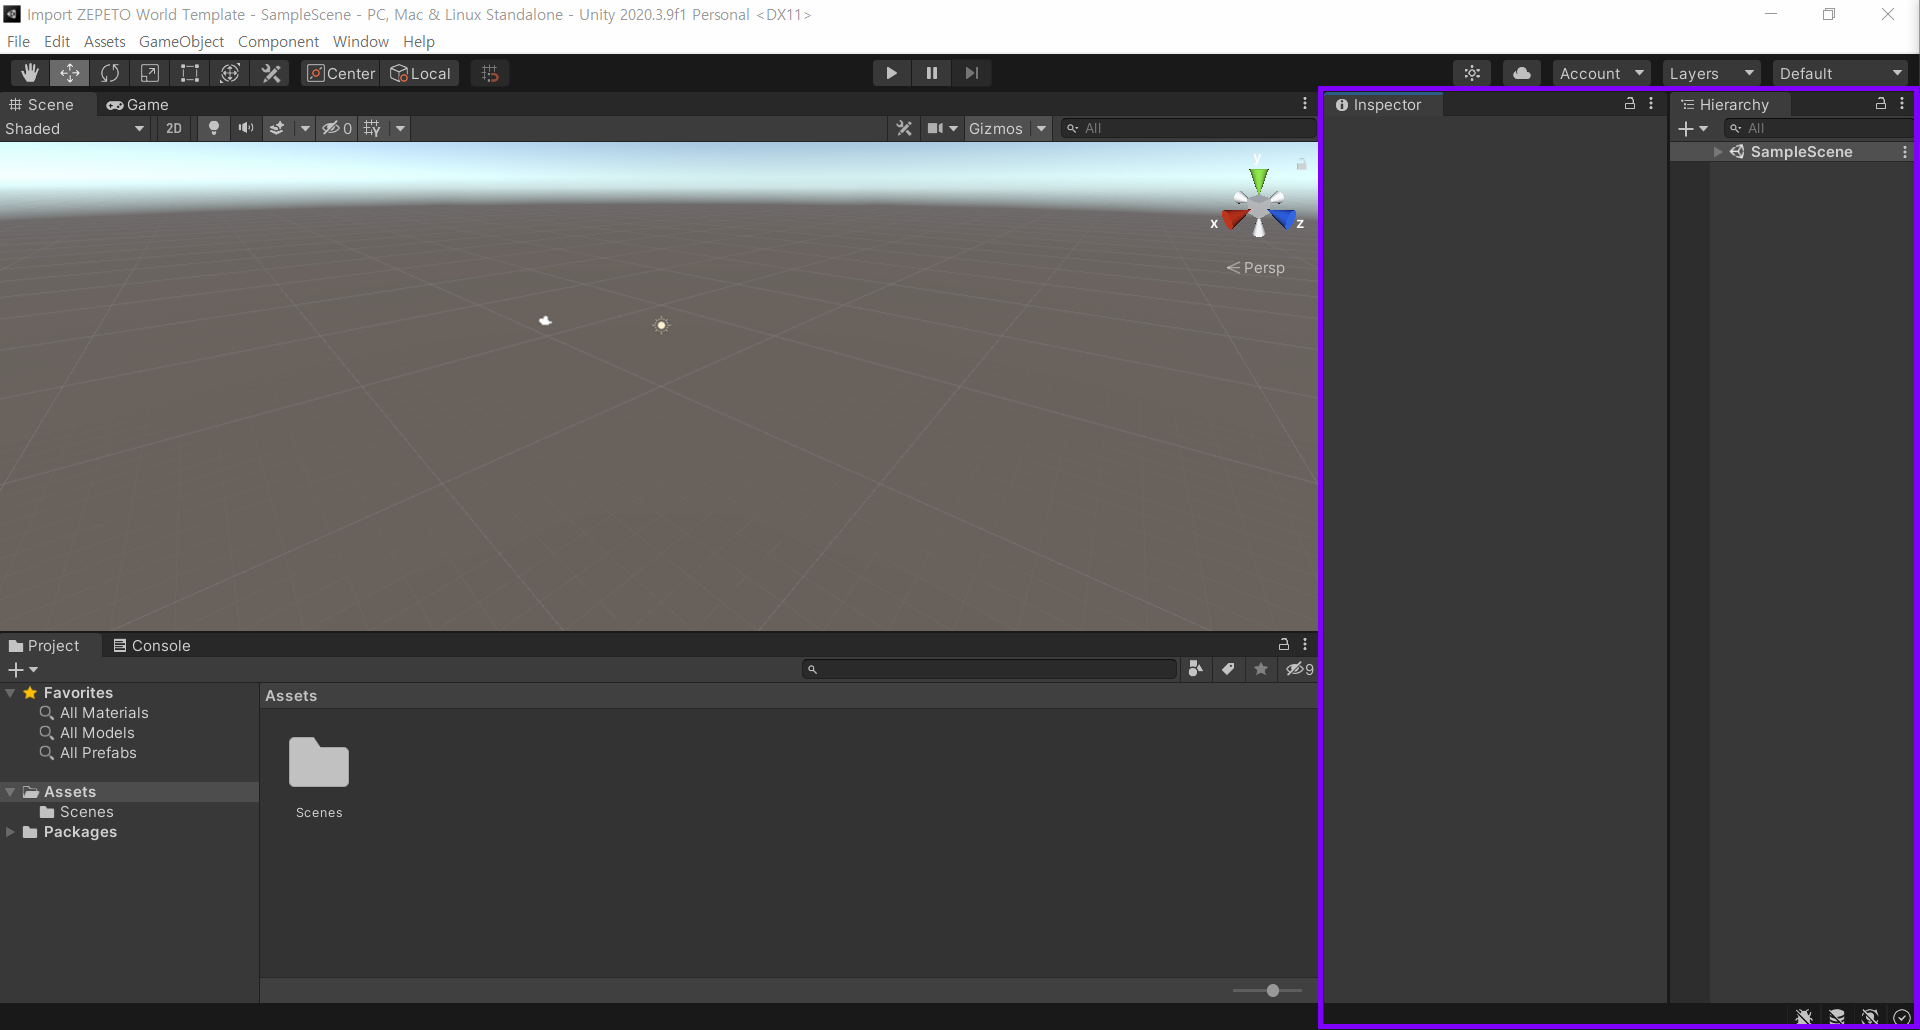Toggle hidden packages visibility count

(x=1300, y=669)
